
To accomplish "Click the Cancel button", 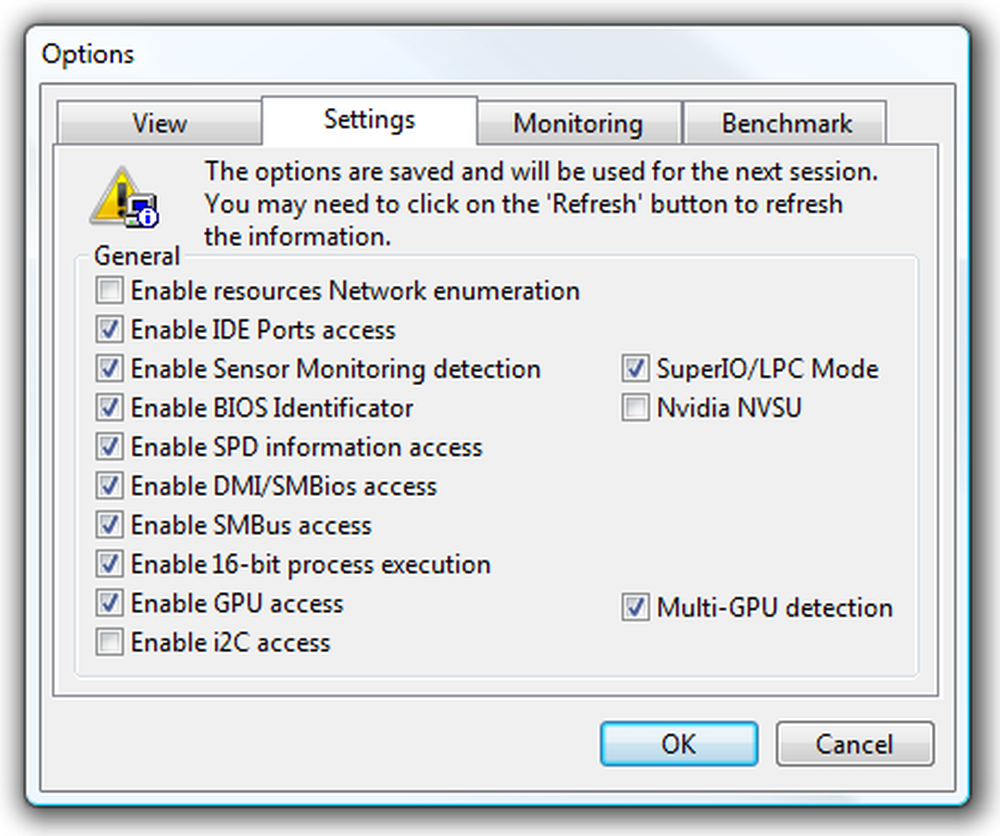I will (855, 744).
